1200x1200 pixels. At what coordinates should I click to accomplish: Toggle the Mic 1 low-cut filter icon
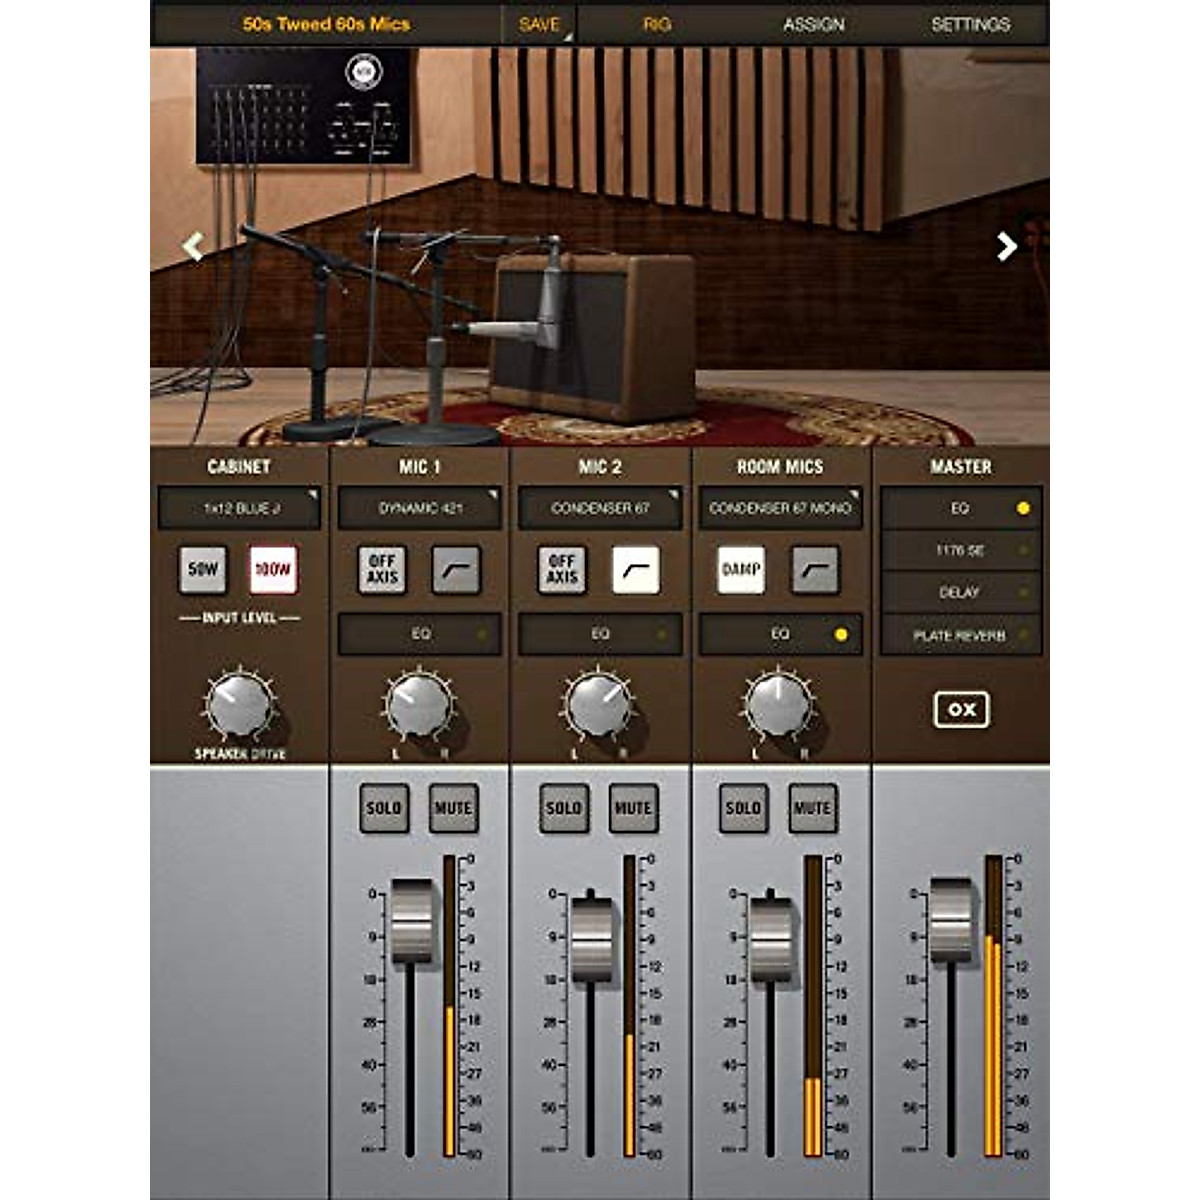(456, 570)
